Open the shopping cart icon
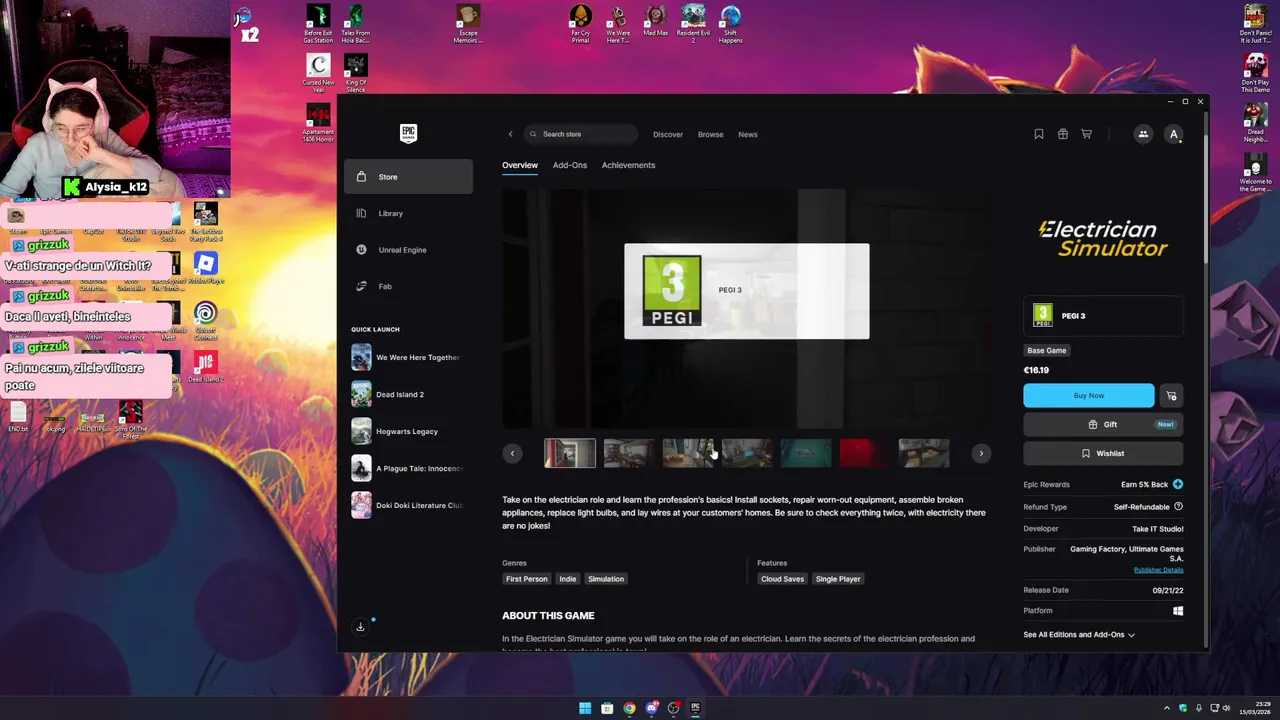Screen dimensions: 1280x720 coord(1086,134)
